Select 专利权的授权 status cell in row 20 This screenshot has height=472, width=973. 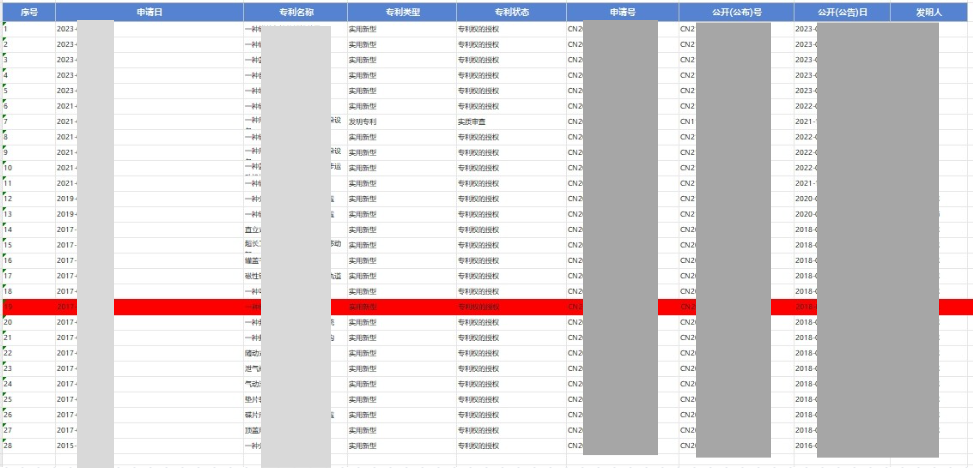511,322
